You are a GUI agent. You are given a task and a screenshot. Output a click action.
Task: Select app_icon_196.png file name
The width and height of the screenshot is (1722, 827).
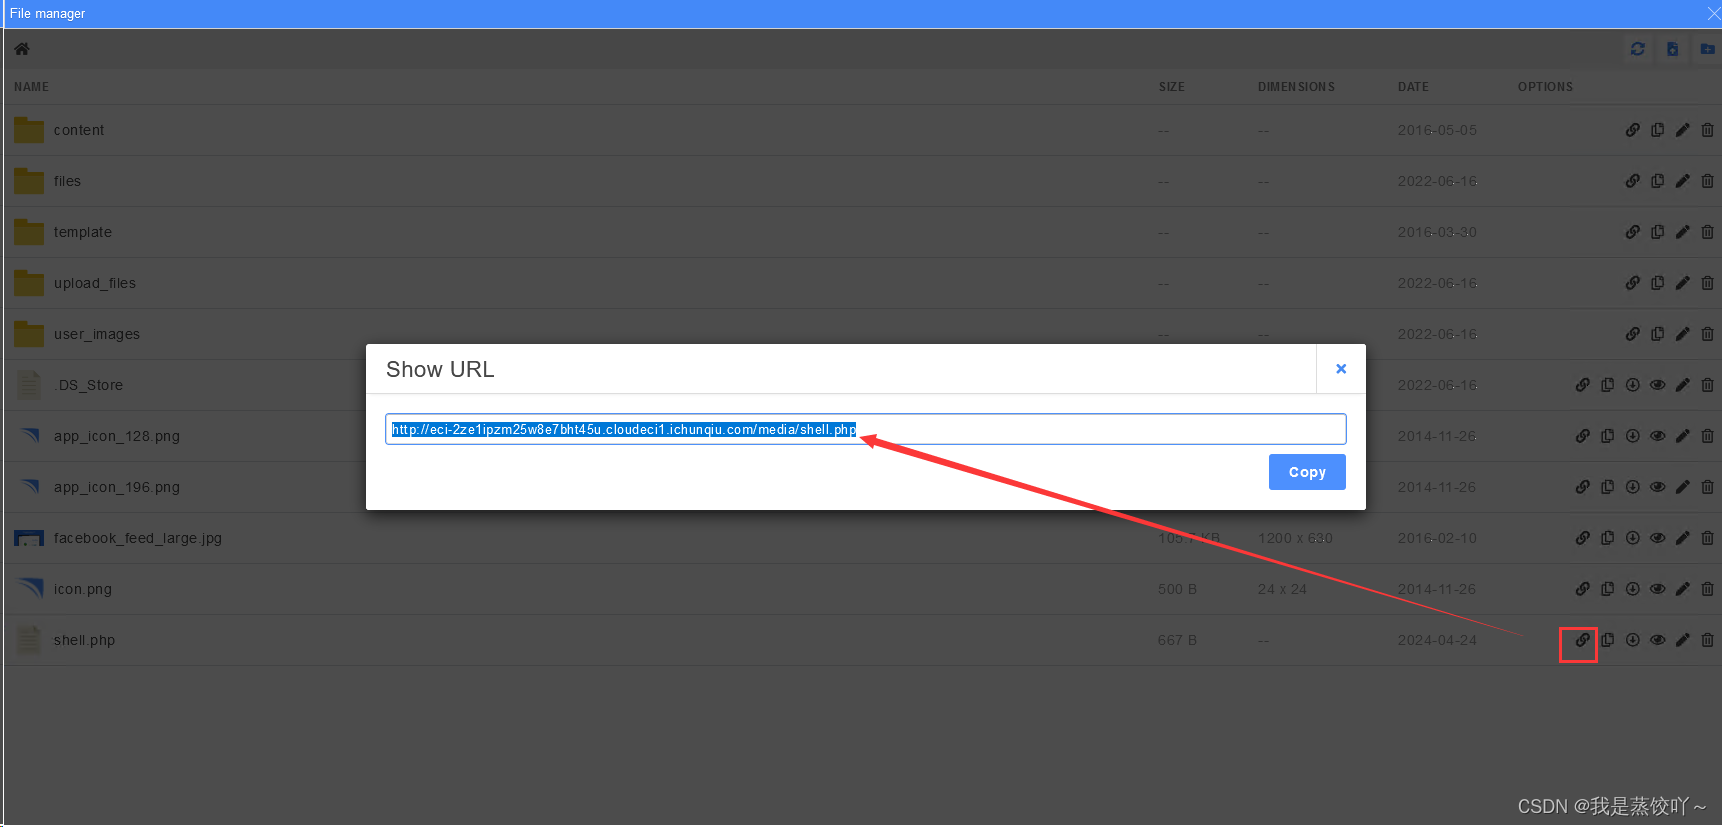click(x=117, y=487)
